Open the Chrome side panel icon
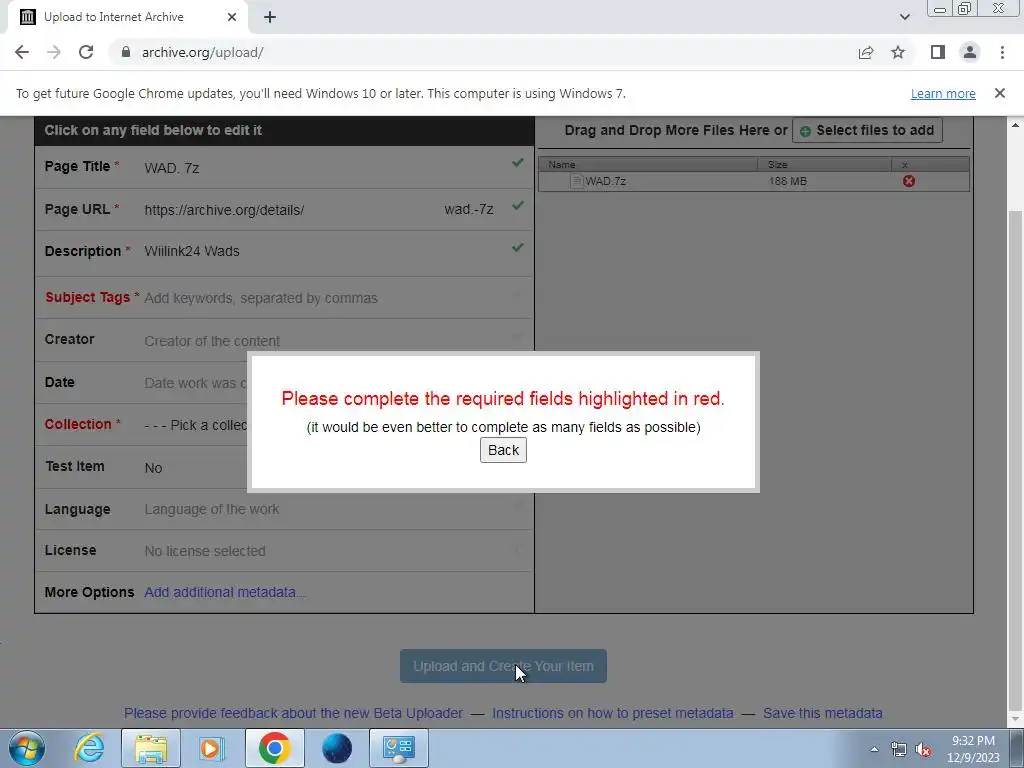Viewport: 1024px width, 768px height. [x=938, y=52]
